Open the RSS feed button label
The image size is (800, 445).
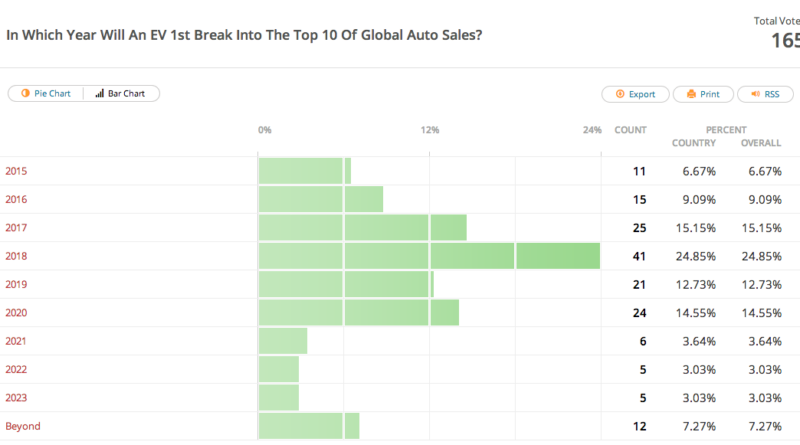[772, 94]
